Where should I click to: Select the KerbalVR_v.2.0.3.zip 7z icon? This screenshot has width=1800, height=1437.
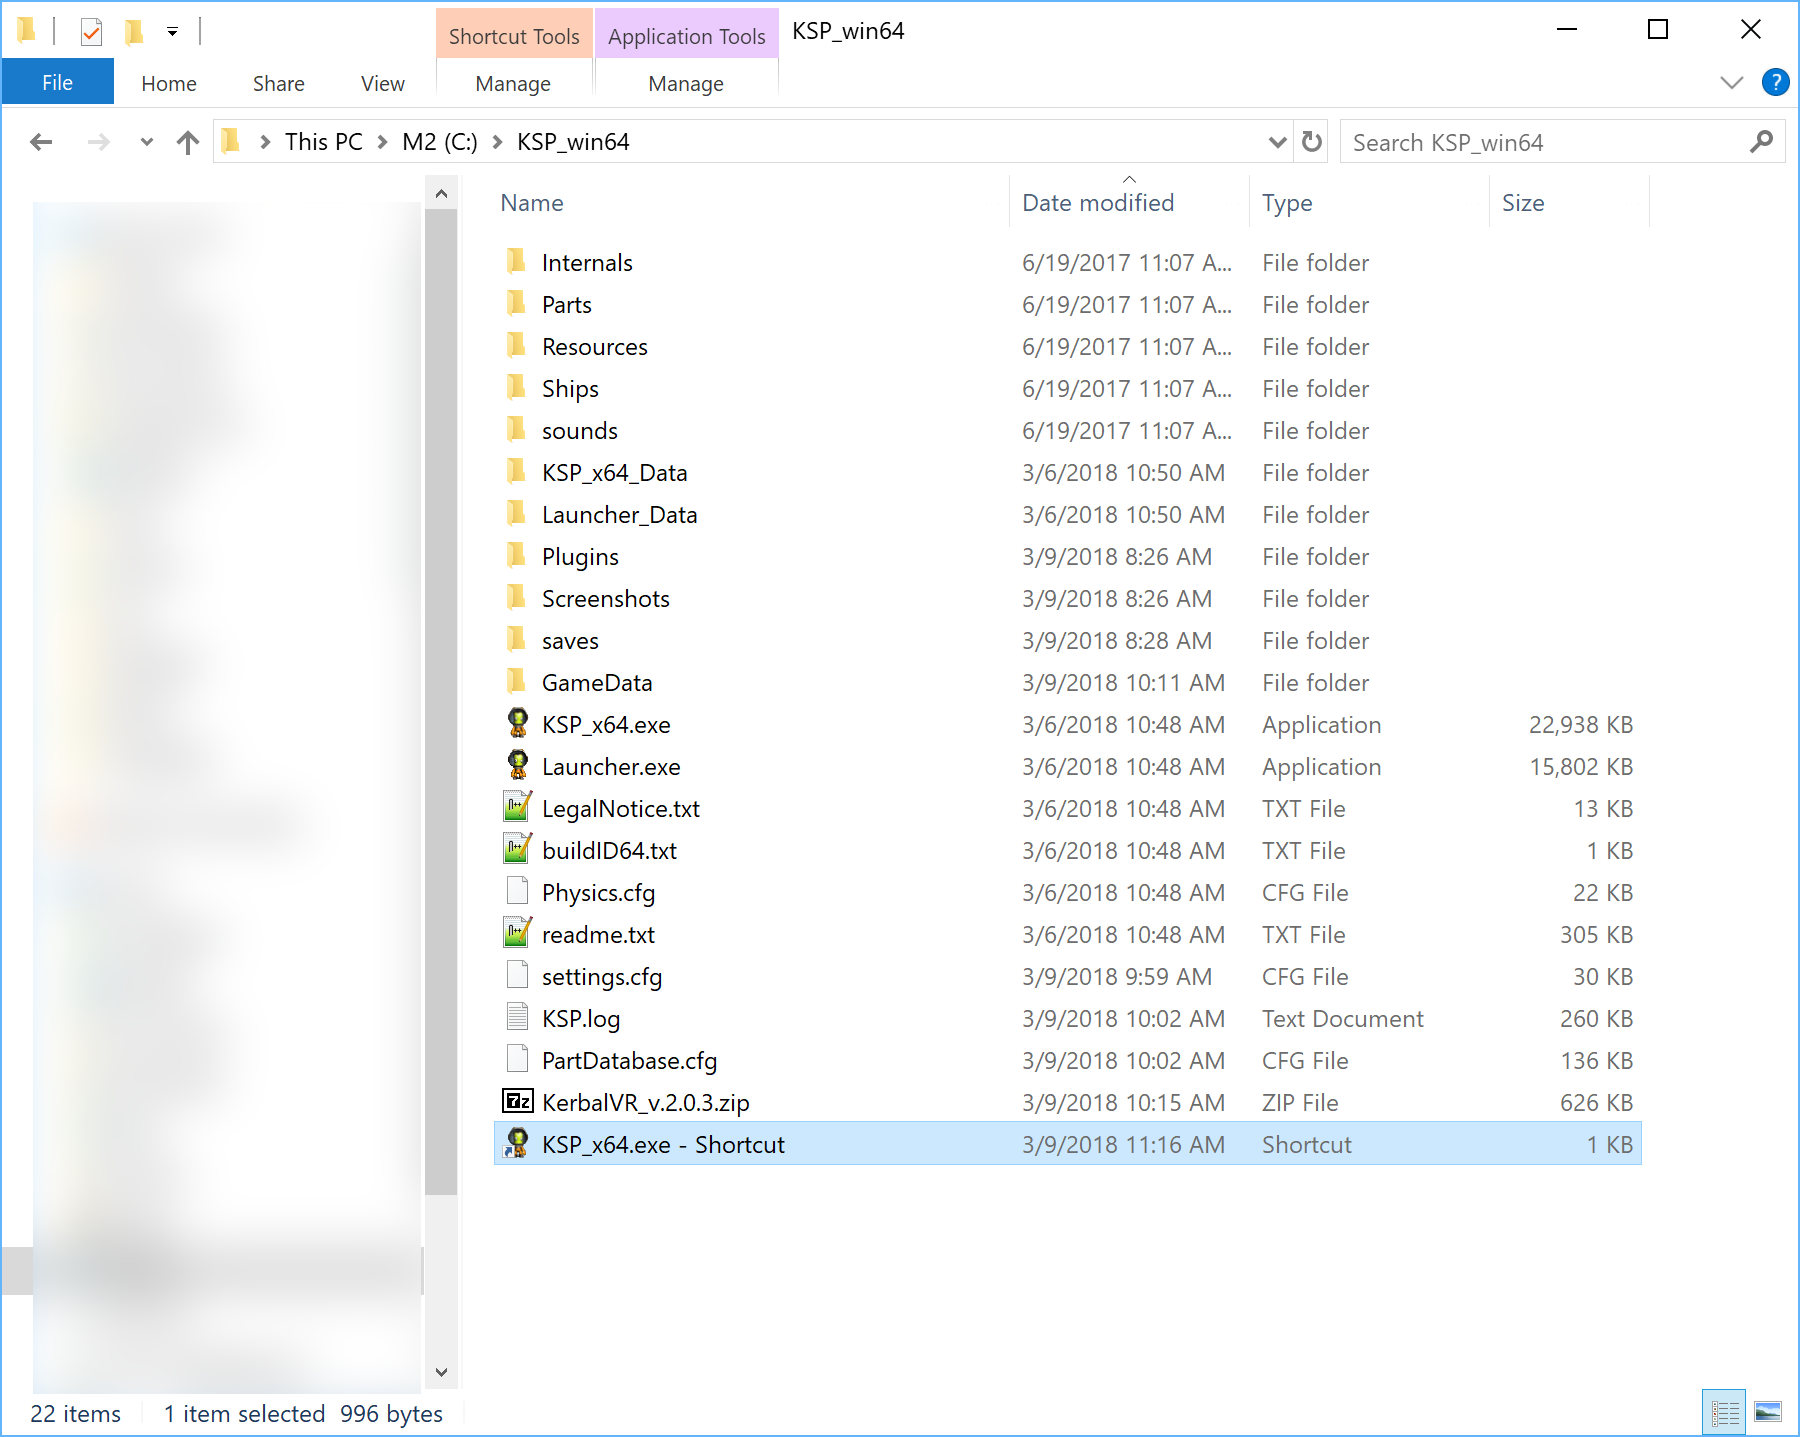pos(517,1101)
